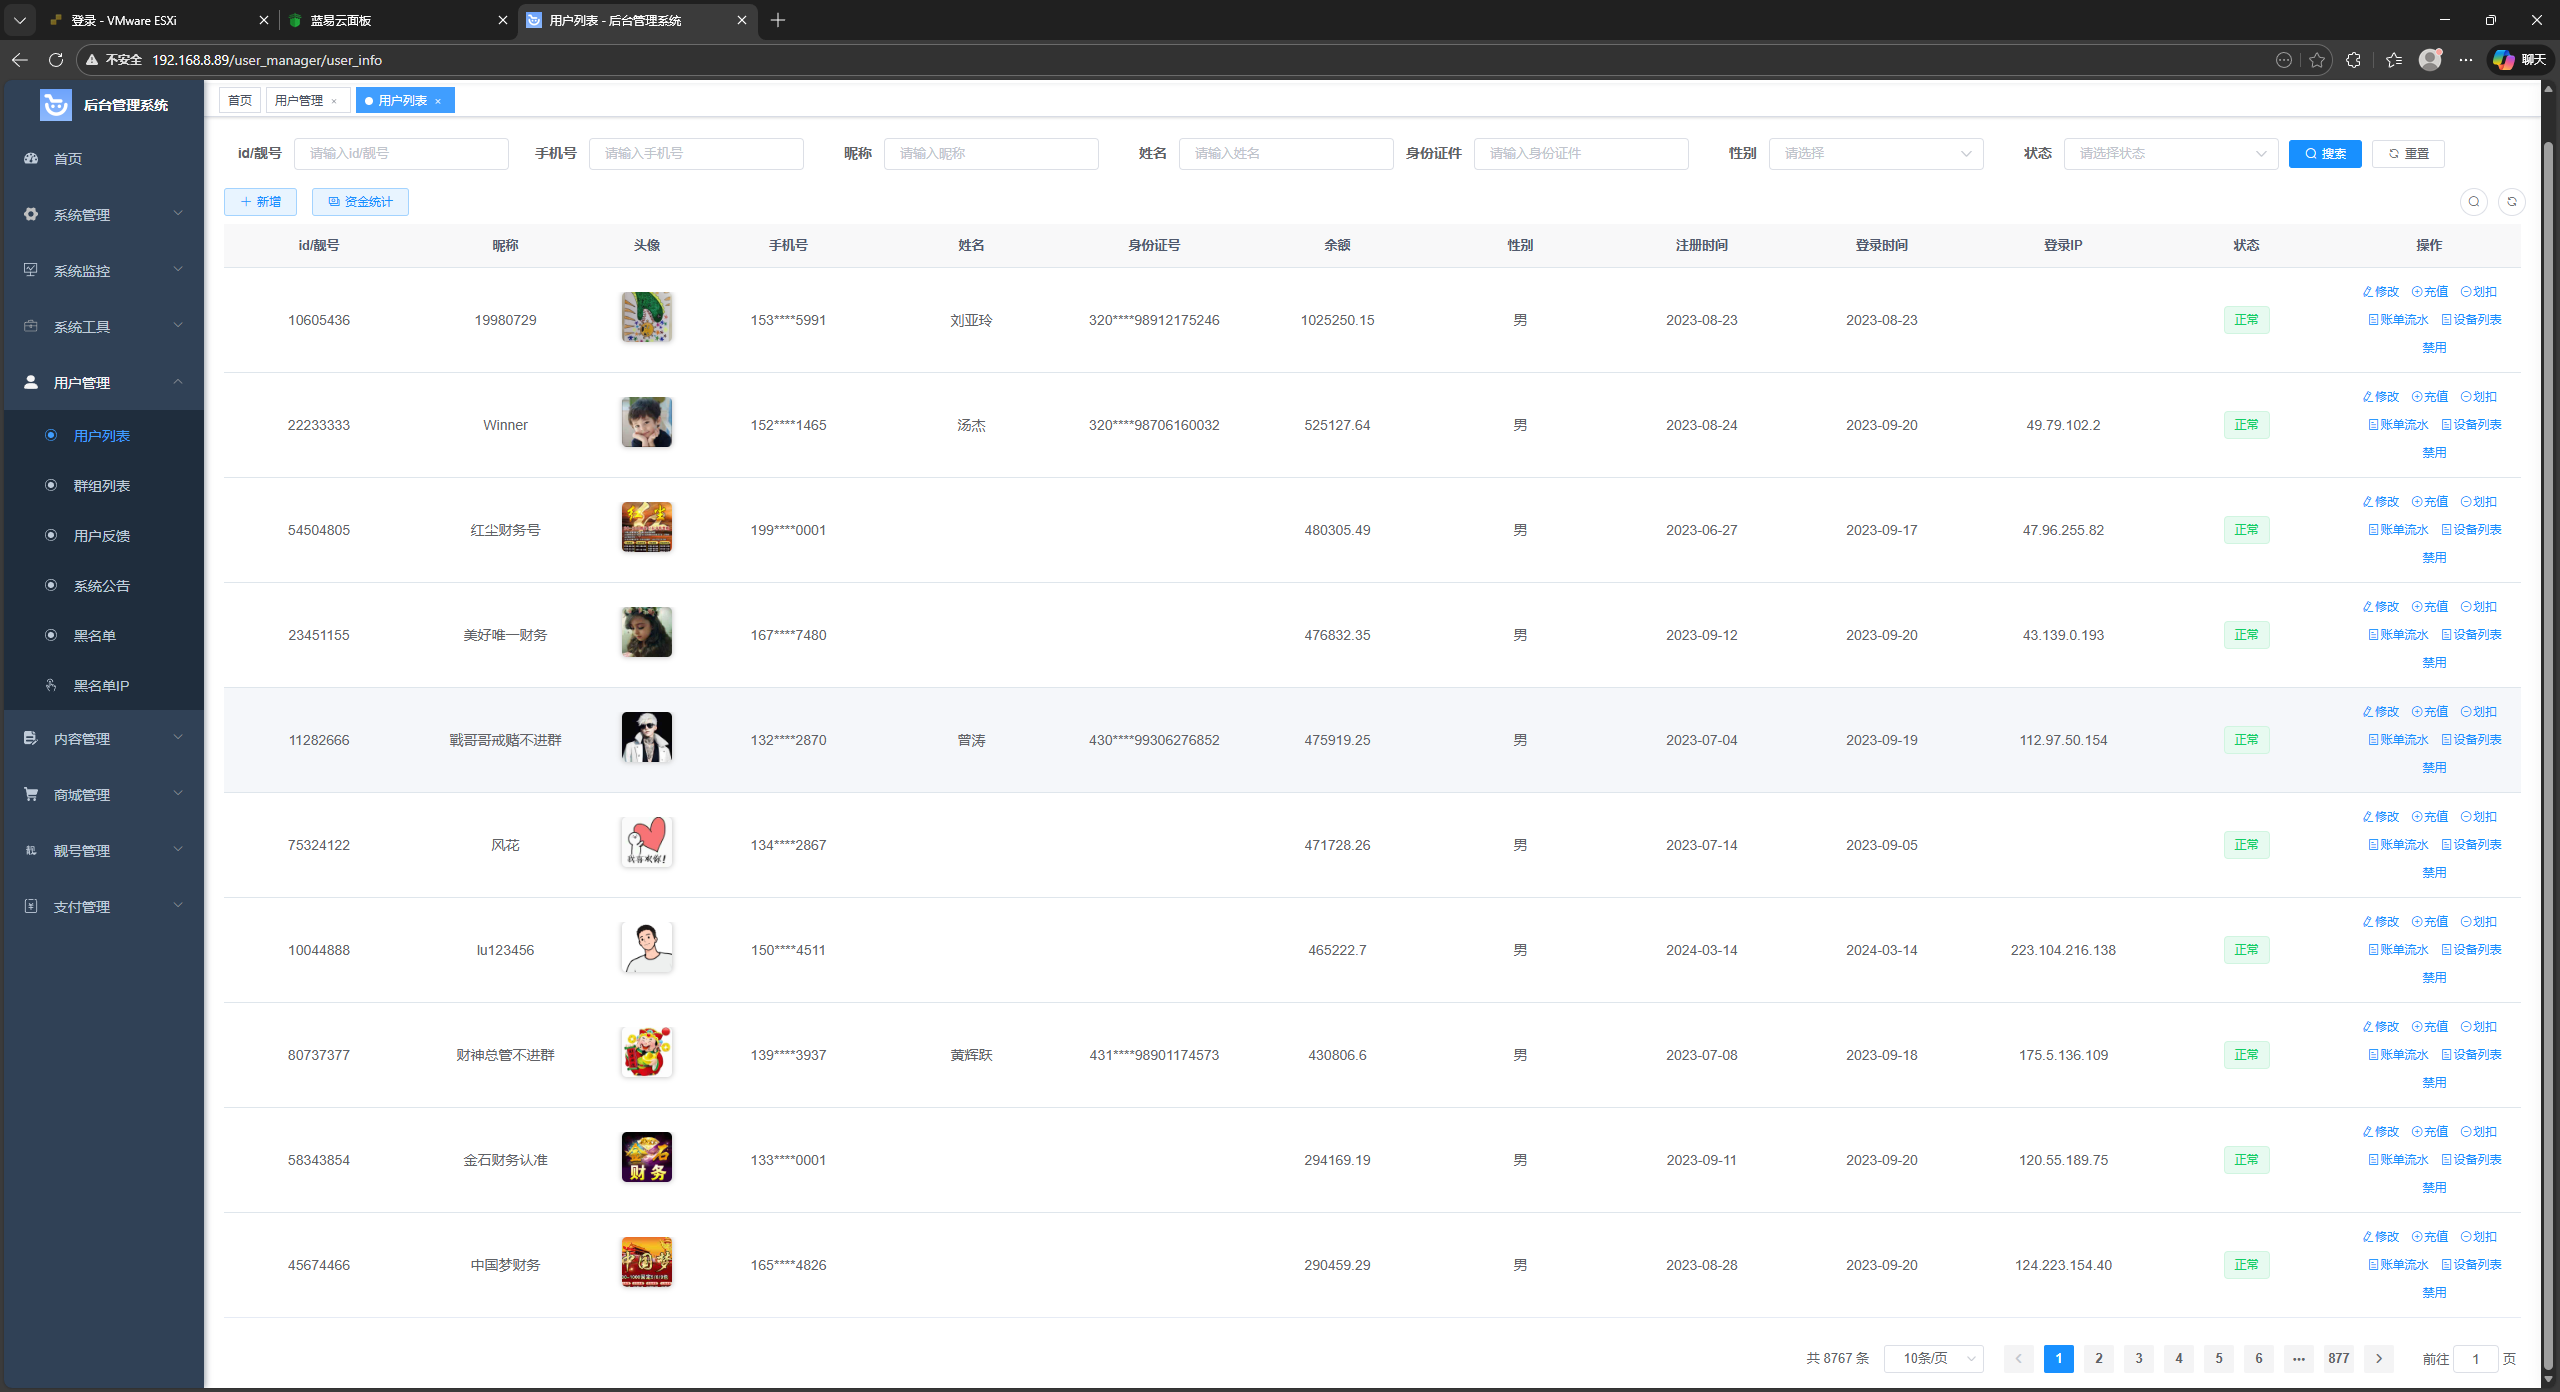2560x1392 pixels.
Task: Open the 性别 select dropdown
Action: pos(1875,153)
